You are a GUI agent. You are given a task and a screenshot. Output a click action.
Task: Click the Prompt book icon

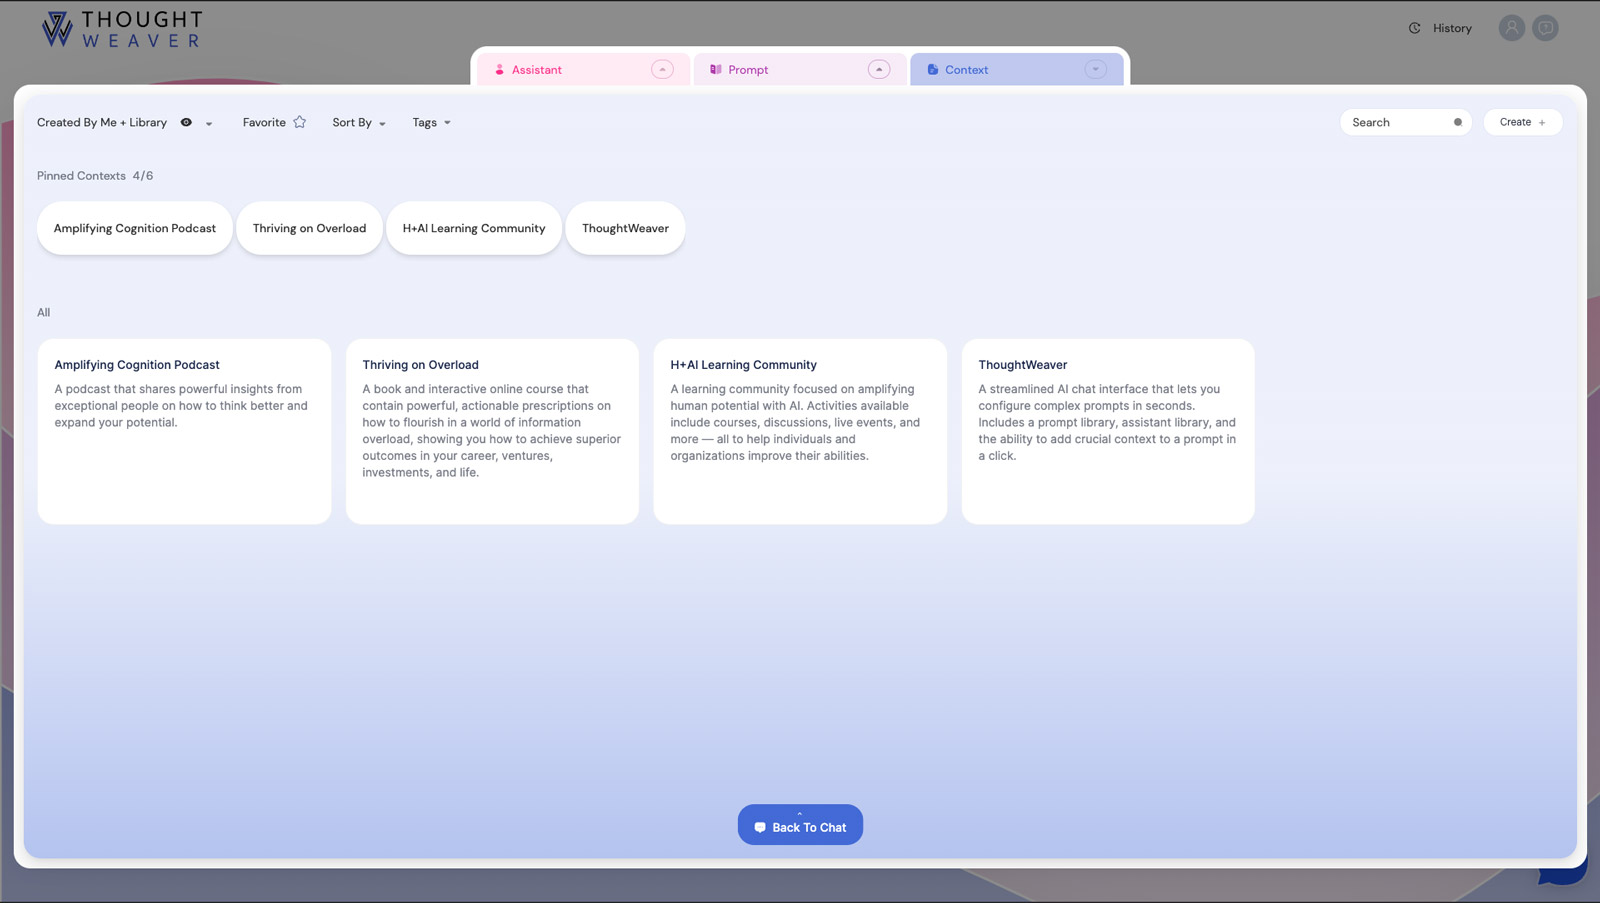point(716,70)
